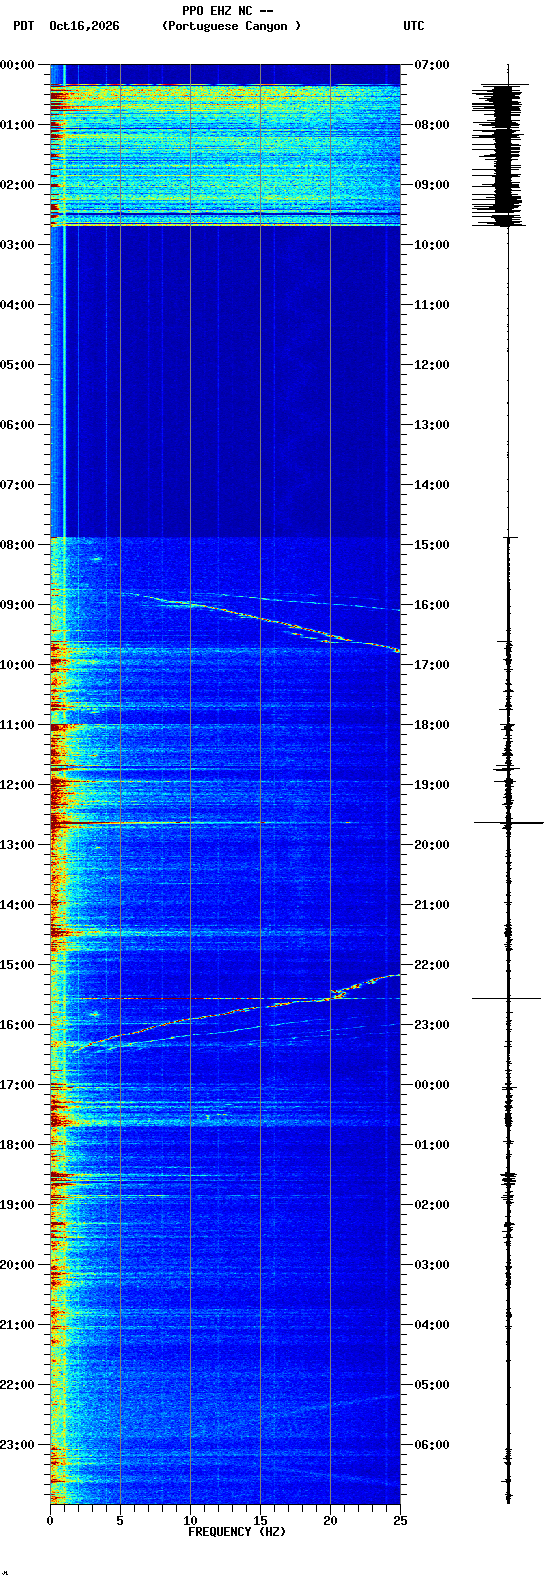Click the '5' frequency tick label
The image size is (552, 1584).
[120, 1521]
